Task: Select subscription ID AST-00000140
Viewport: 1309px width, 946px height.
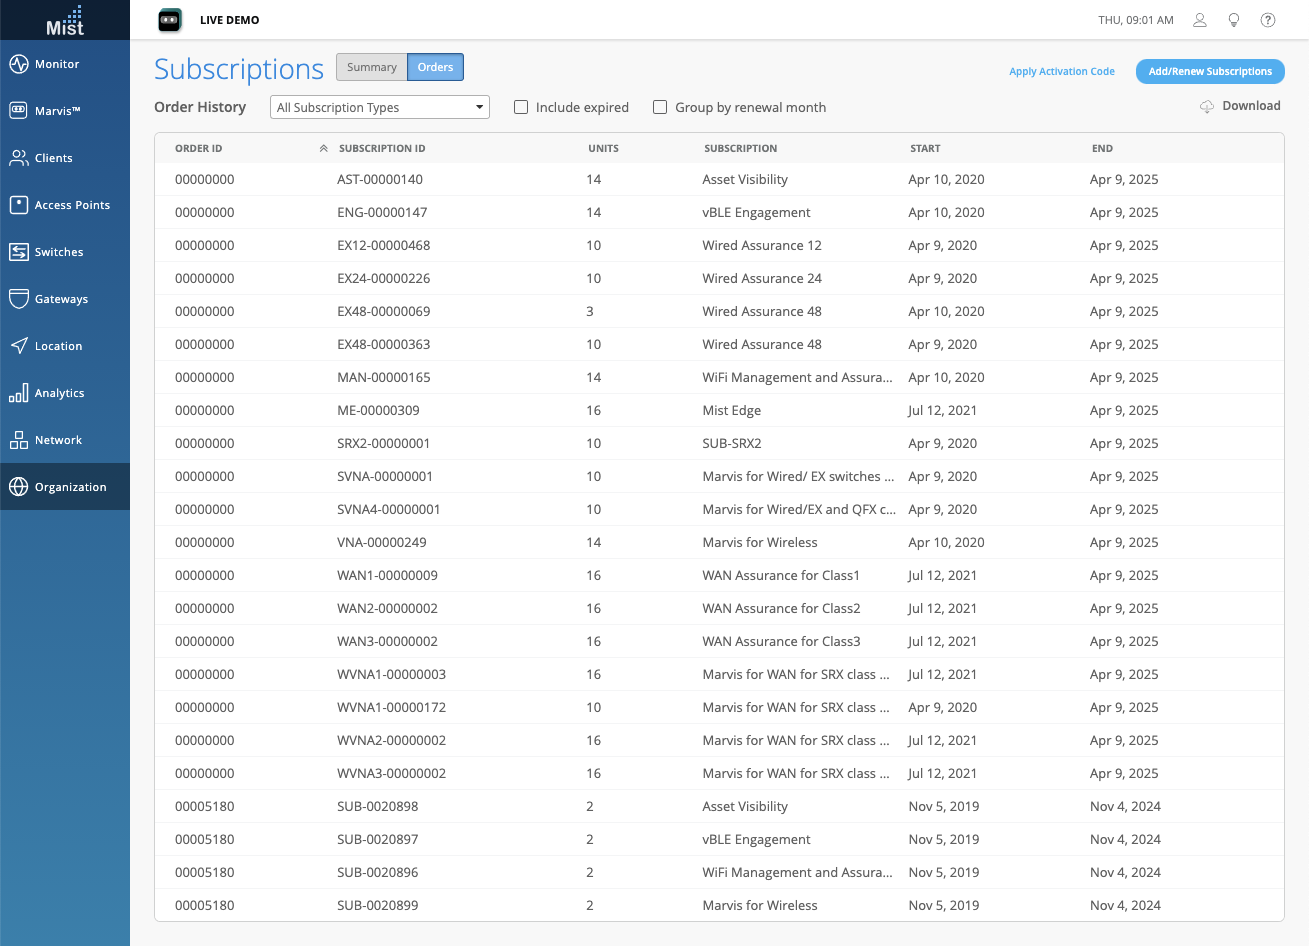Action: 380,180
